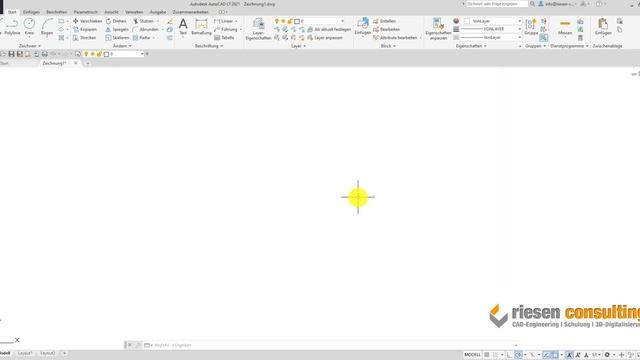Viewport: 640px width, 360px height.
Task: Toggle ortho mode in status bar
Action: [x=509, y=355]
